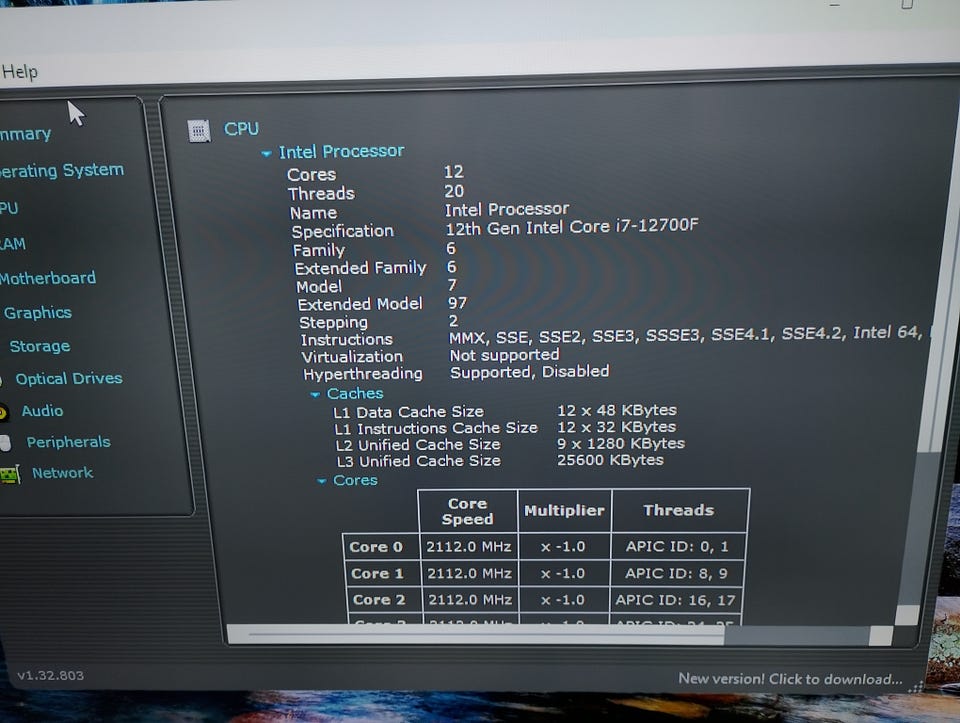This screenshot has height=723, width=960.
Task: Click L2 Unified Cache Size row
Action: pos(510,444)
